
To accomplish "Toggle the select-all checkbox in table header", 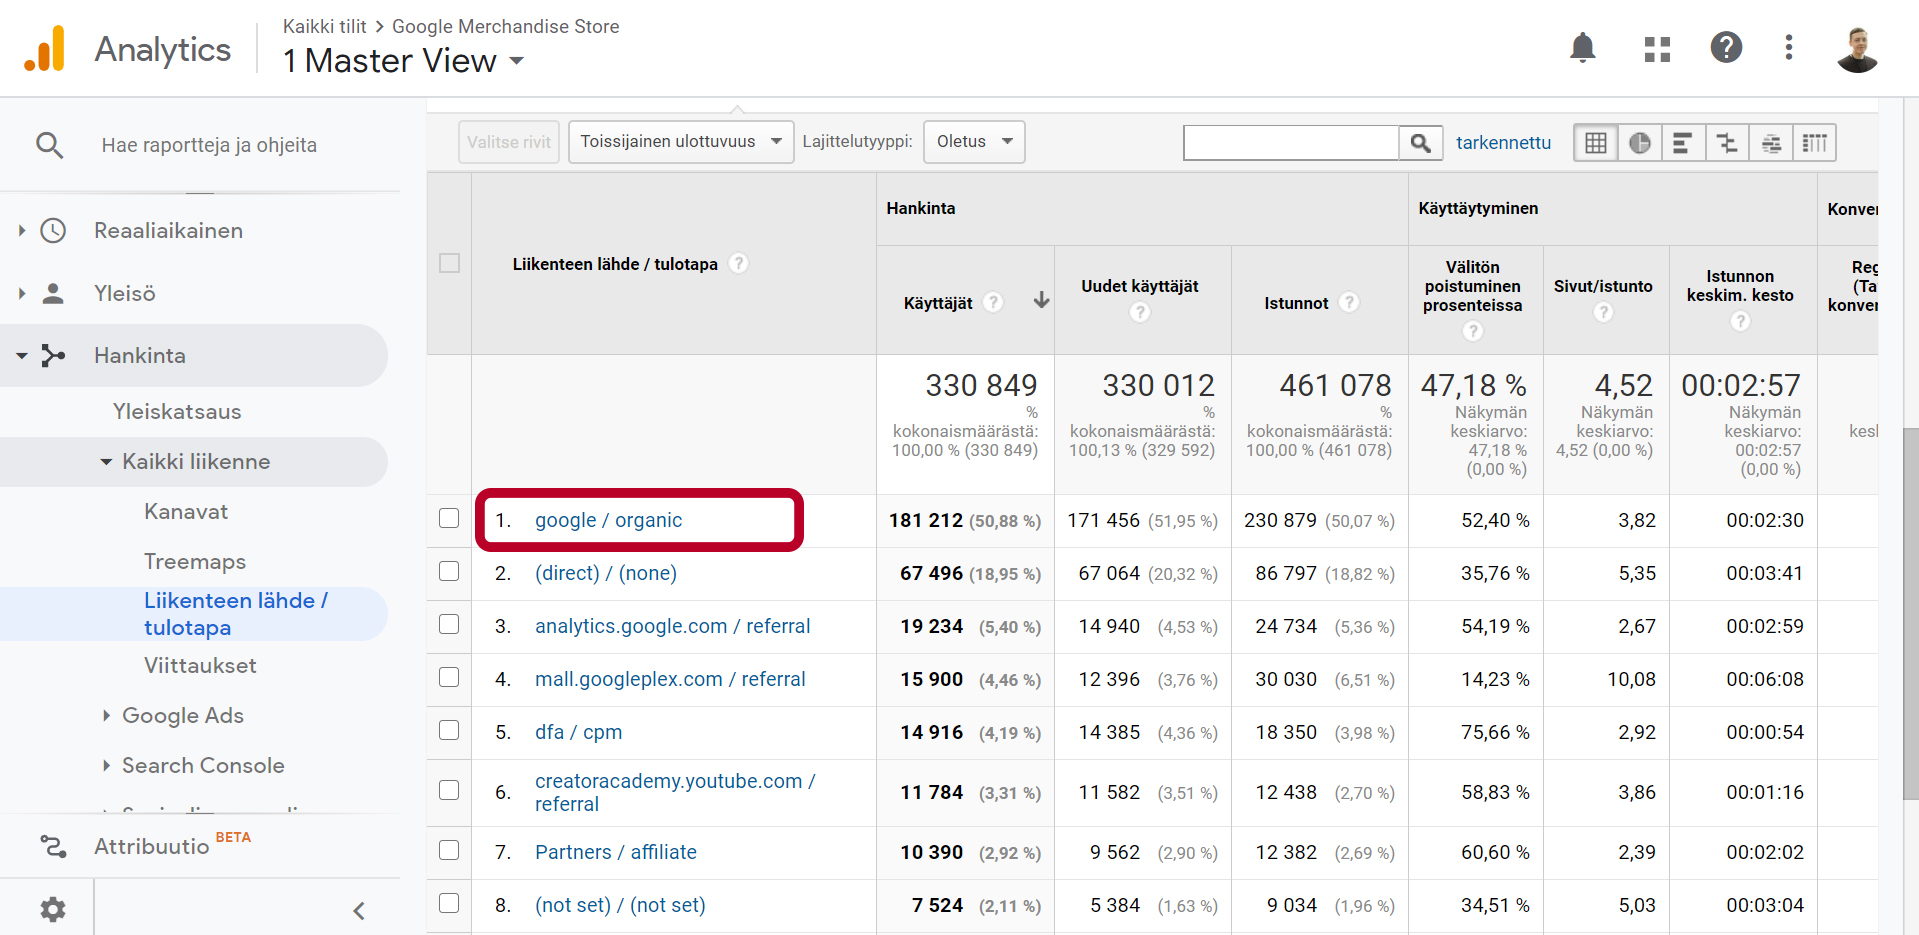I will [x=449, y=263].
